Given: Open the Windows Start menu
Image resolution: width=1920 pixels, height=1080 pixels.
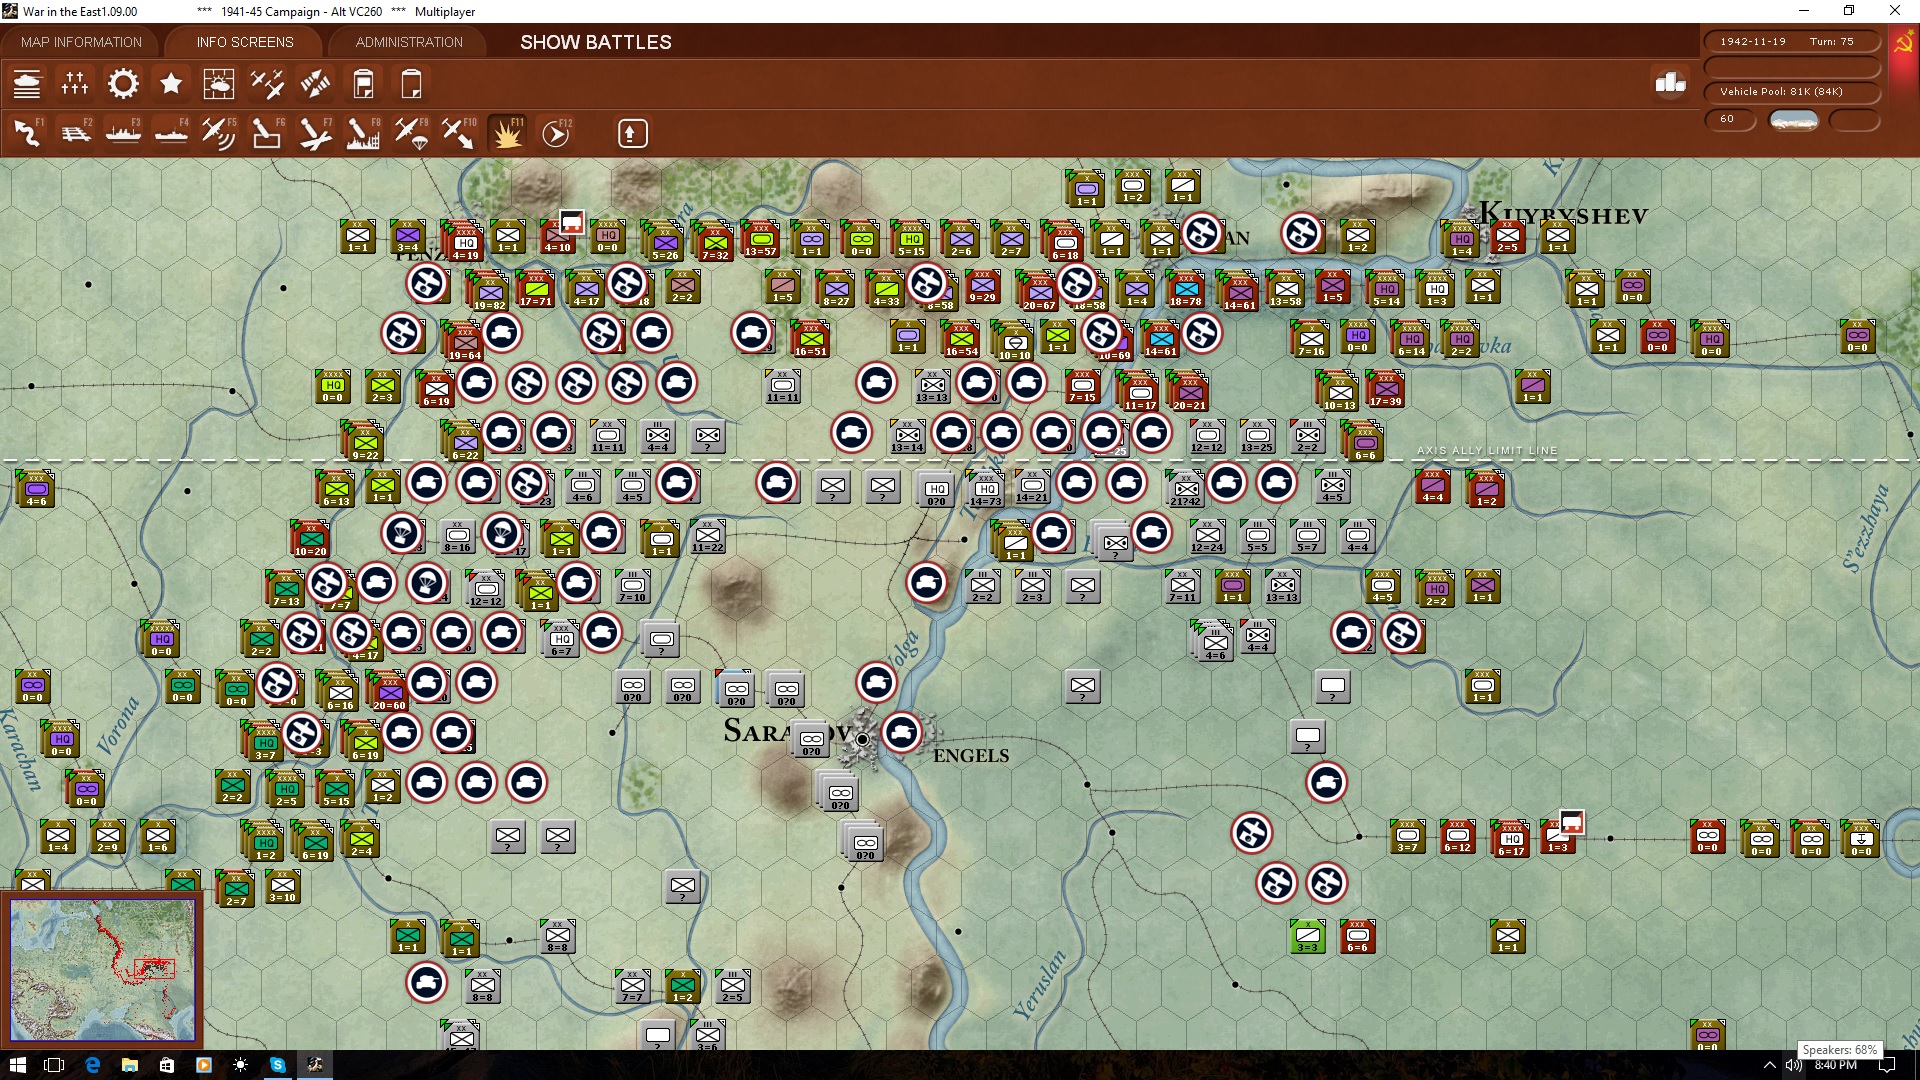Looking at the screenshot, I should pos(18,1065).
